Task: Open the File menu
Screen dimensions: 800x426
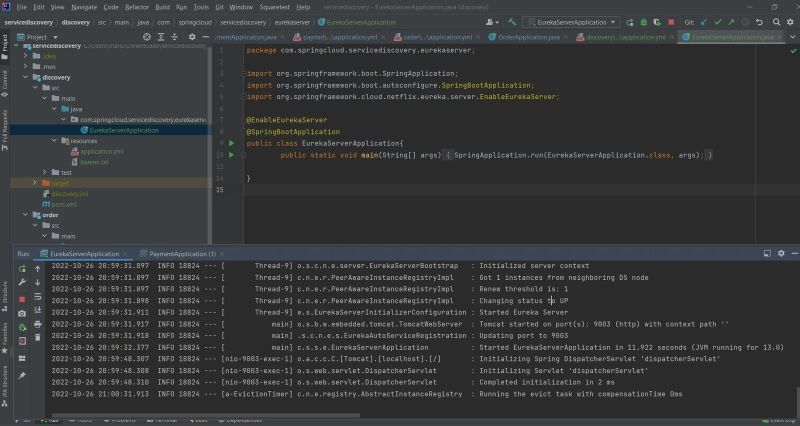Action: click(x=21, y=7)
